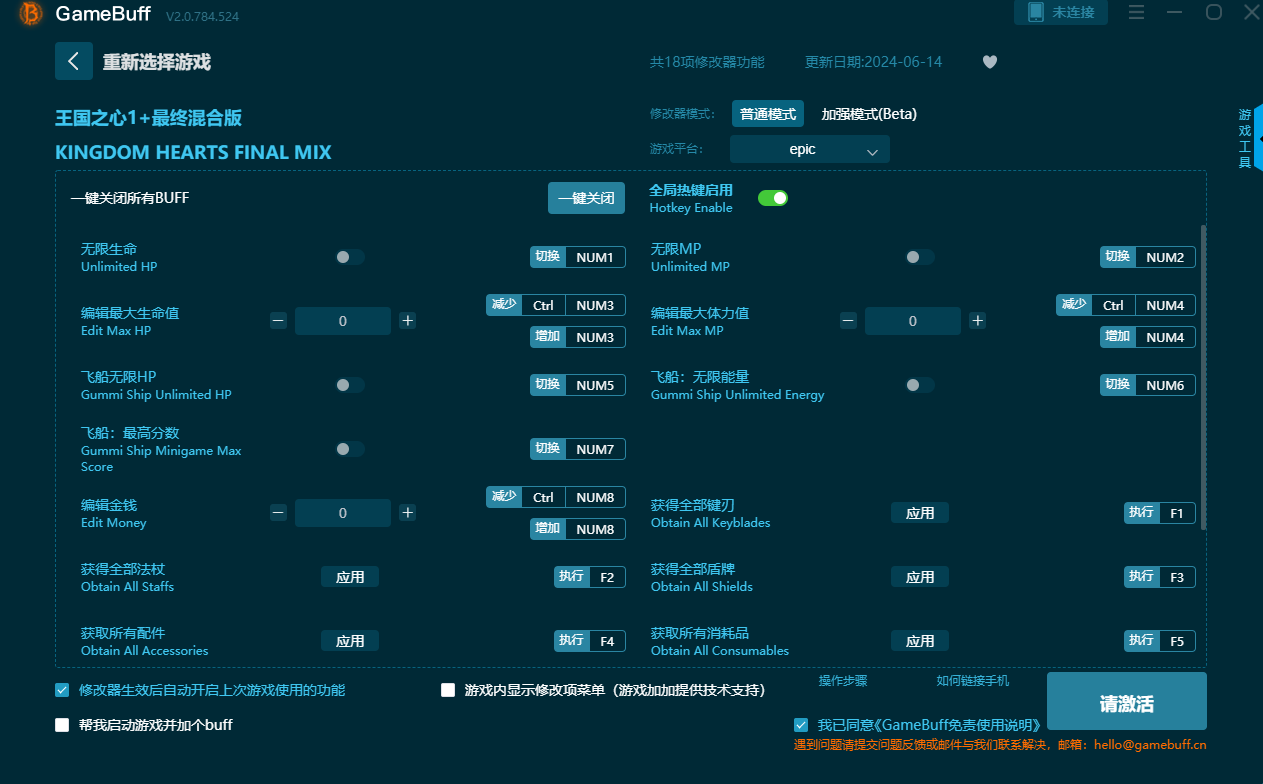Switch to Enhanced mode (Beta) tab
The image size is (1263, 784).
click(x=869, y=114)
